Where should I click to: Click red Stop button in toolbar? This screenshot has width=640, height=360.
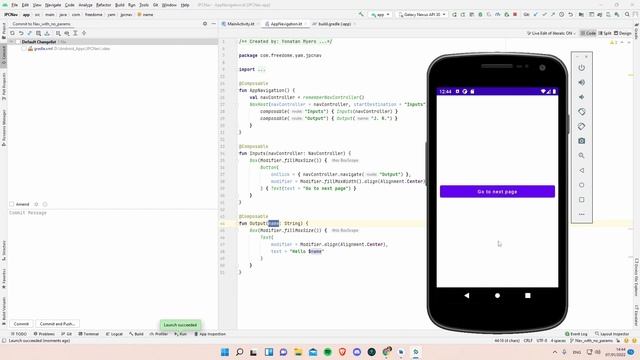click(x=515, y=14)
